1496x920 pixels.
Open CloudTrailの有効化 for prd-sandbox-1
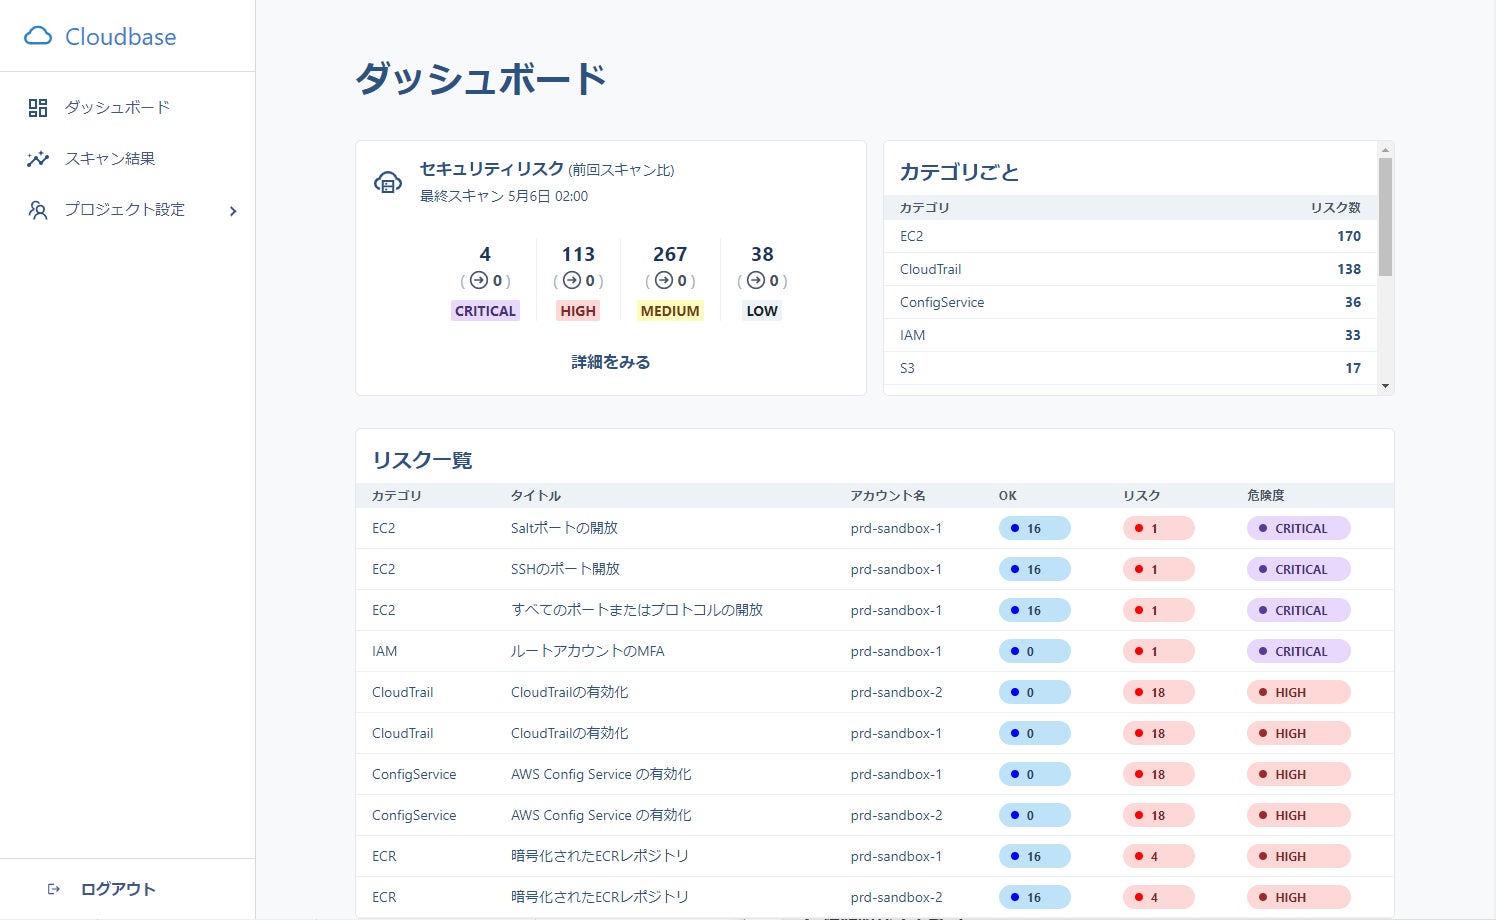(875, 733)
